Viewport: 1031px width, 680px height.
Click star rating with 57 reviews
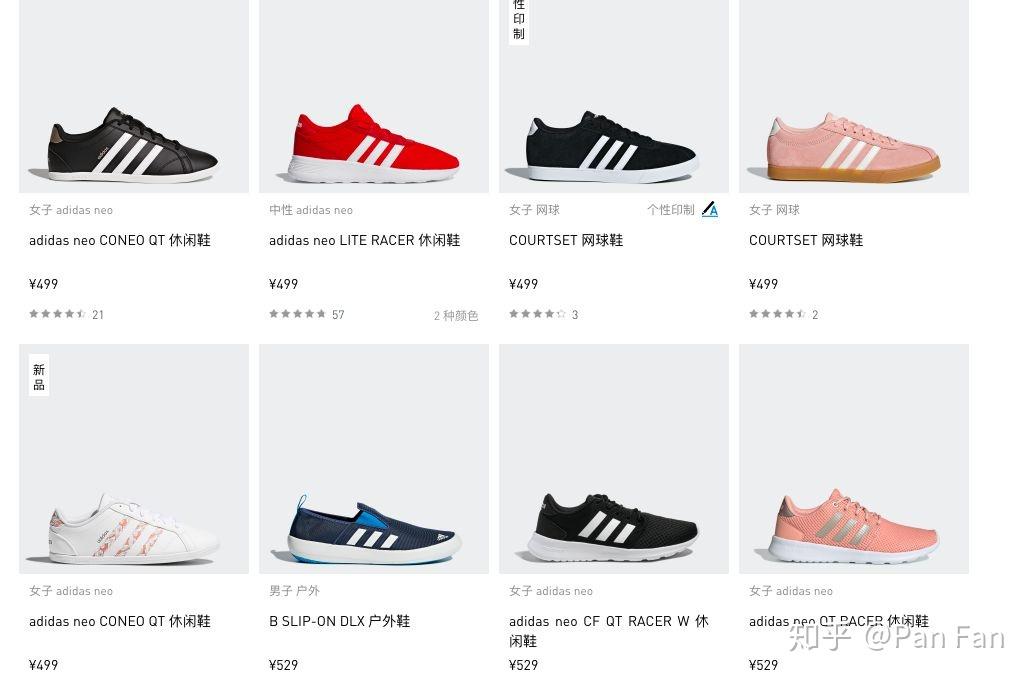297,314
